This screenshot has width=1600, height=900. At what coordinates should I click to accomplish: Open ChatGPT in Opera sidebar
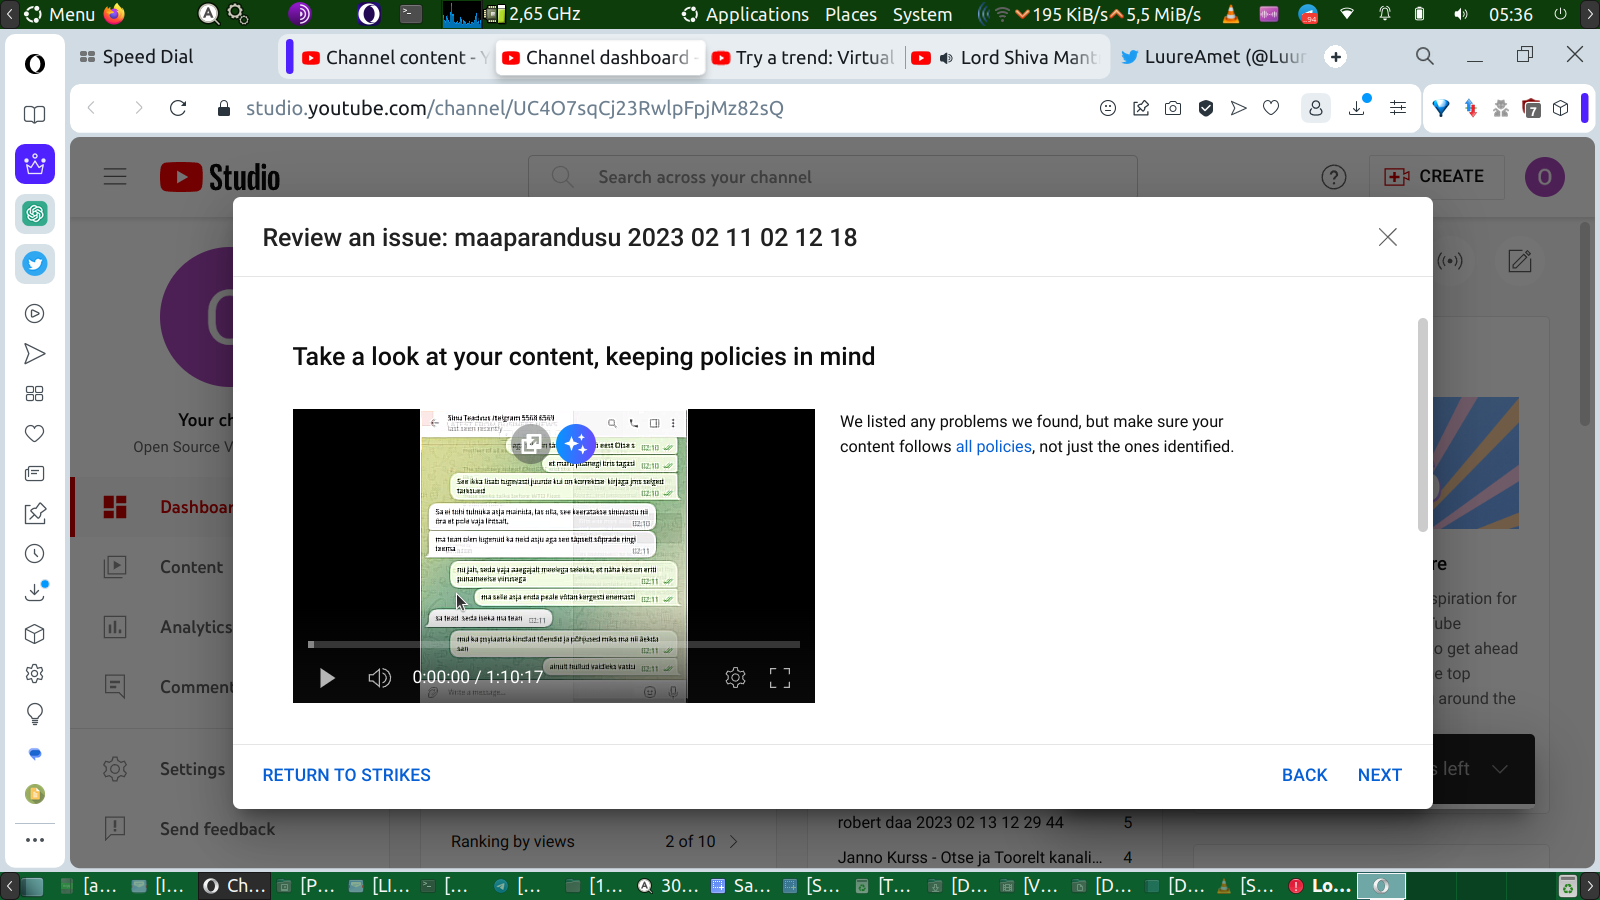coord(35,214)
